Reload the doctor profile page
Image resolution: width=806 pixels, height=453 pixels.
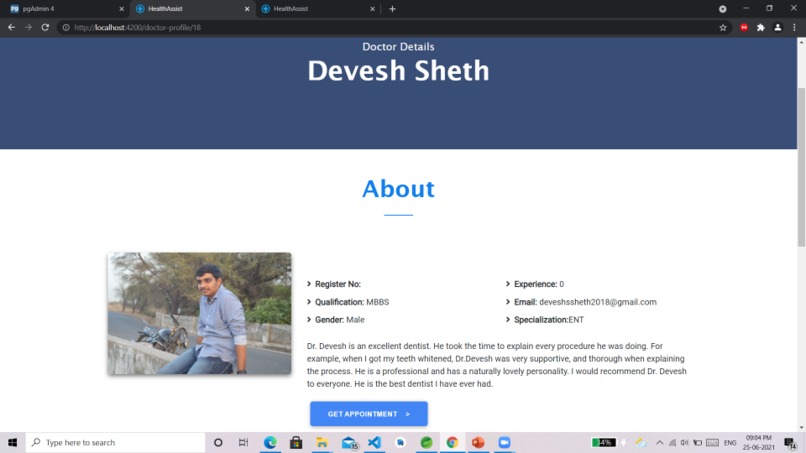(x=45, y=27)
